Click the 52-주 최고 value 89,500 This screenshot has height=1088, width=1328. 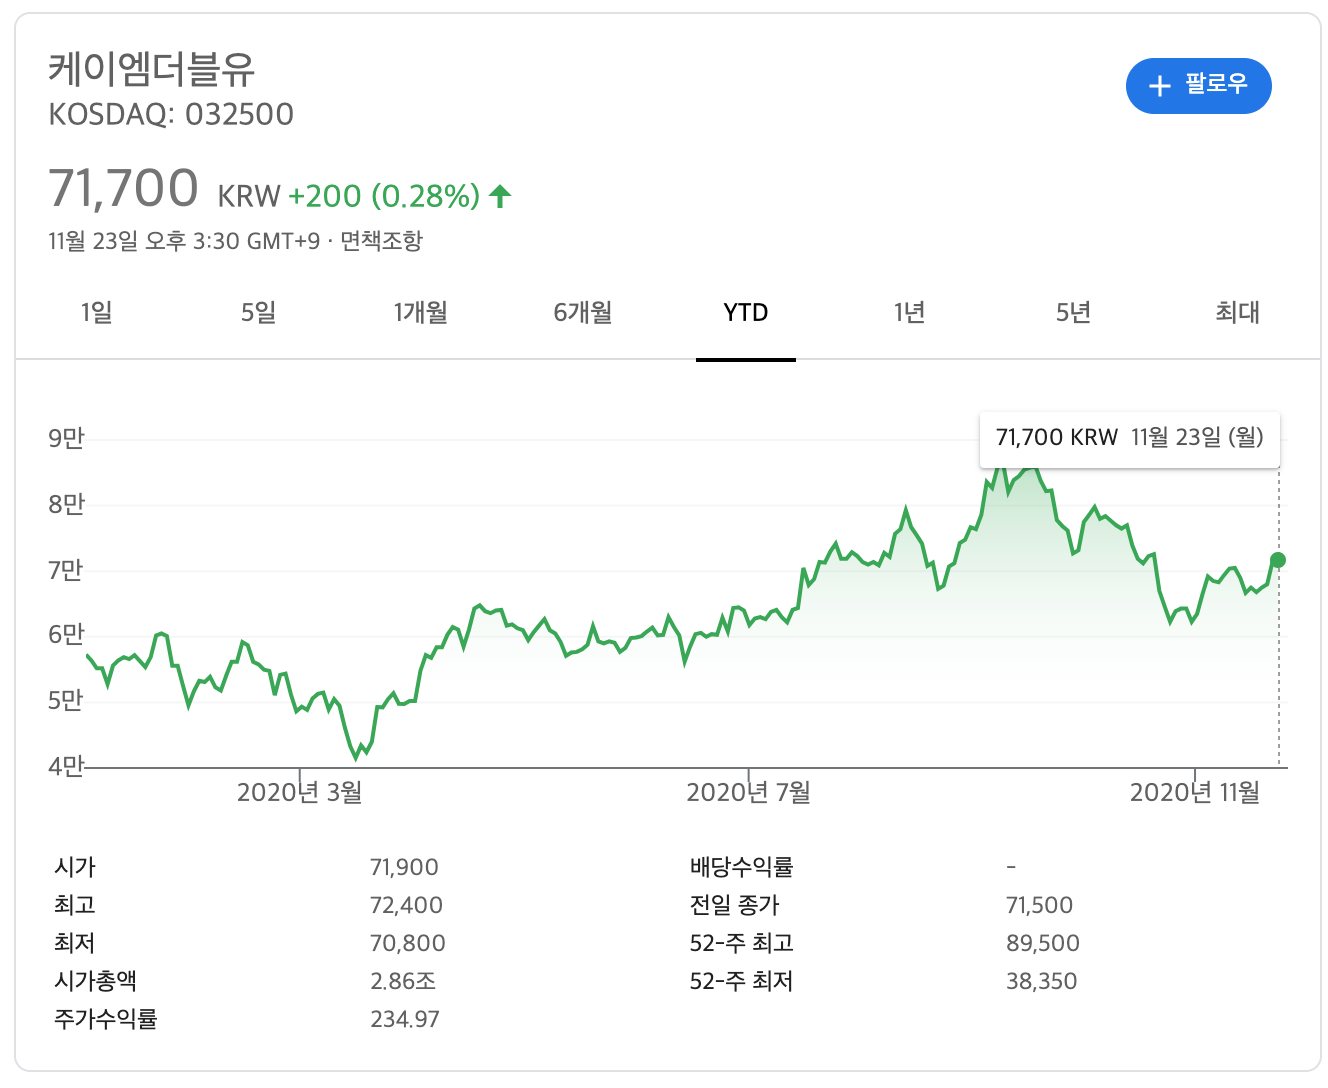[1043, 944]
